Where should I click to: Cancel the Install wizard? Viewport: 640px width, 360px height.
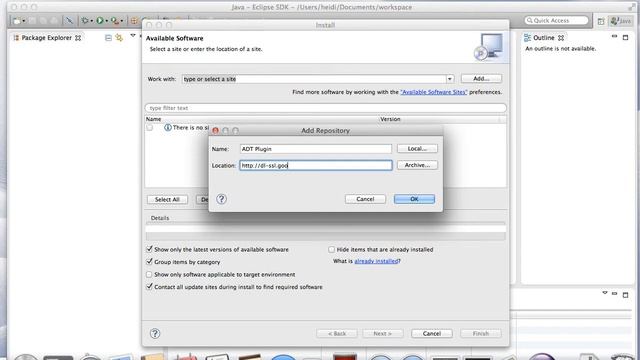point(432,334)
